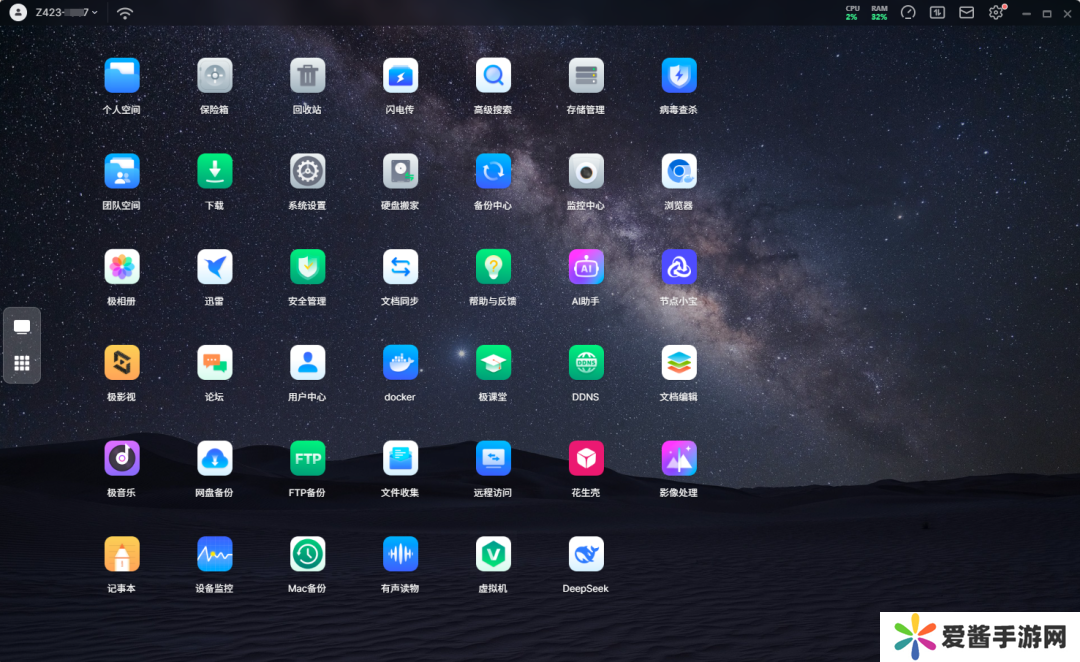Expand the Z423 account dropdown
Screen dimensions: 1080x662
pos(66,13)
